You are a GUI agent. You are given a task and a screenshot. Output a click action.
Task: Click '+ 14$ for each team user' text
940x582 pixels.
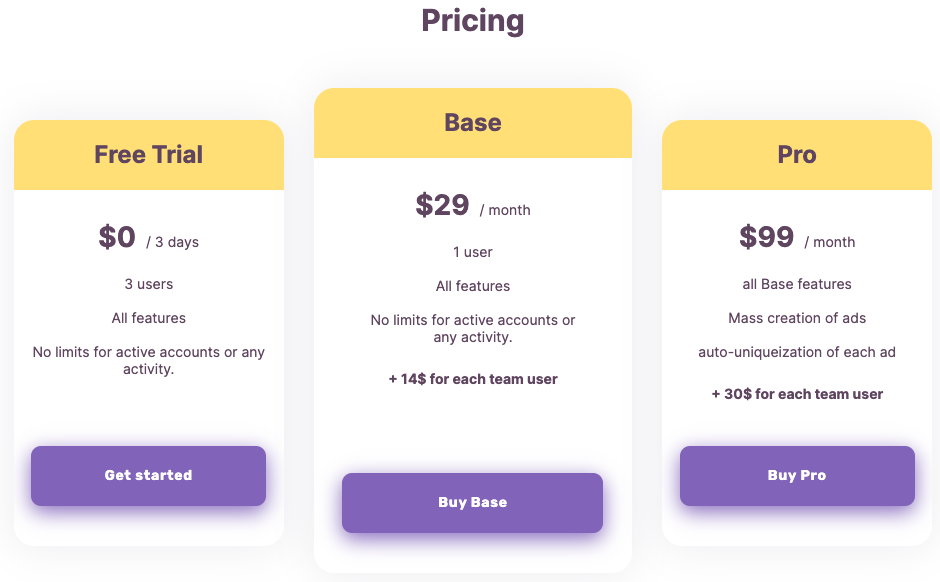(473, 379)
